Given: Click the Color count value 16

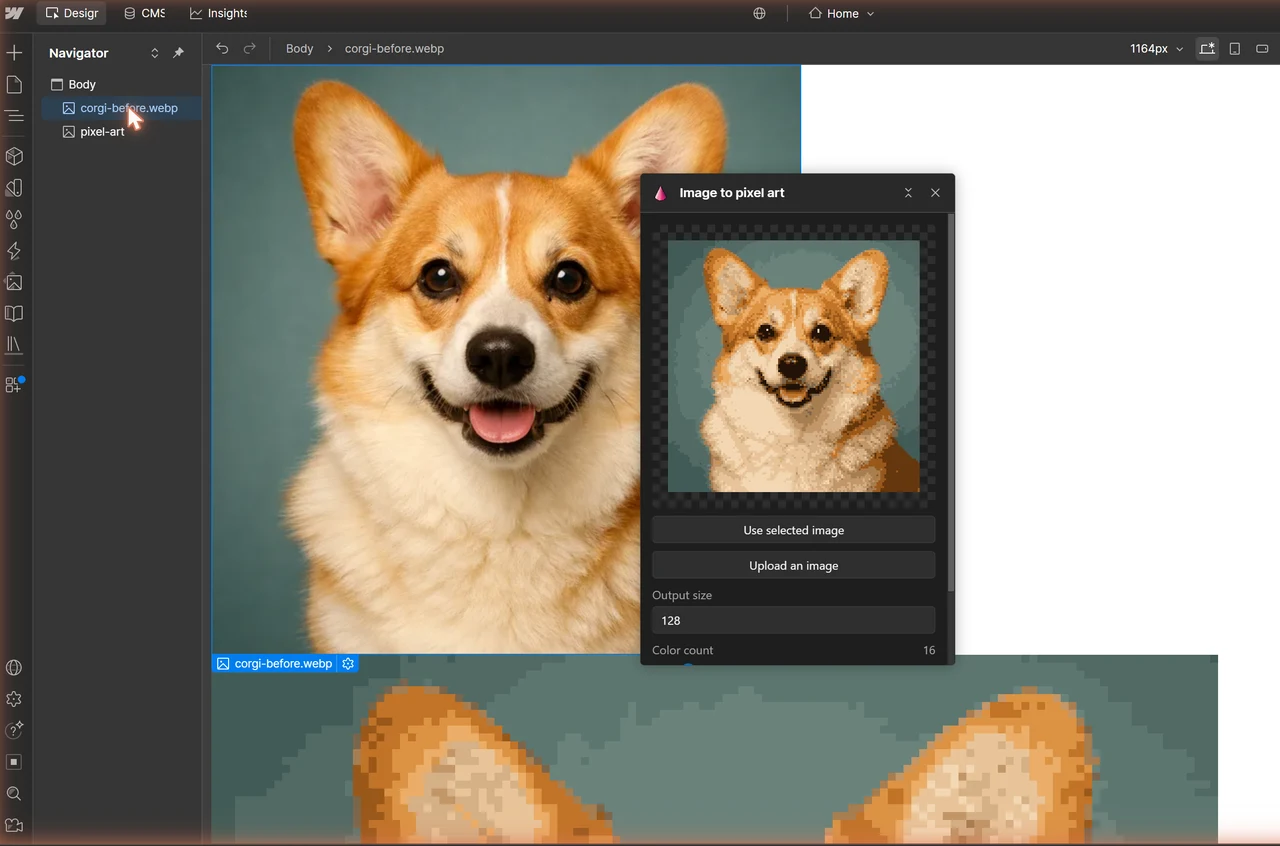Looking at the screenshot, I should 929,650.
